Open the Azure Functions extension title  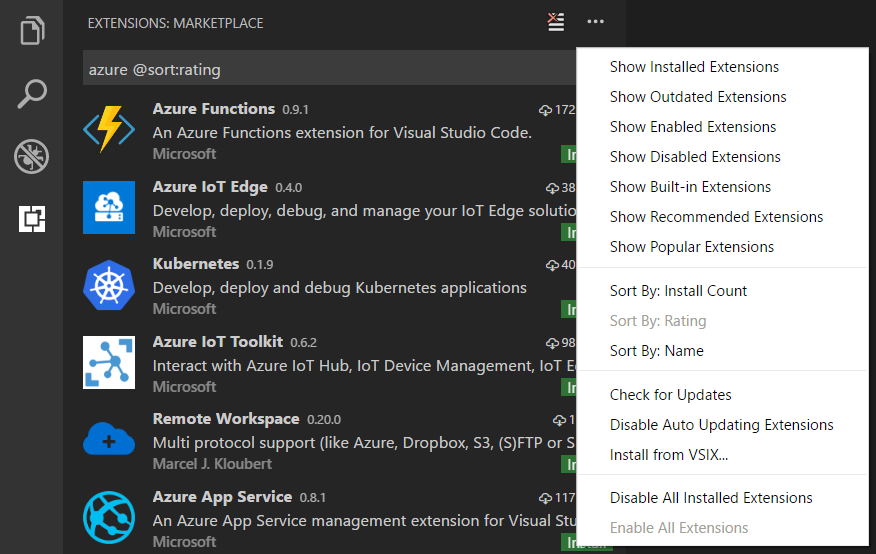pos(214,109)
